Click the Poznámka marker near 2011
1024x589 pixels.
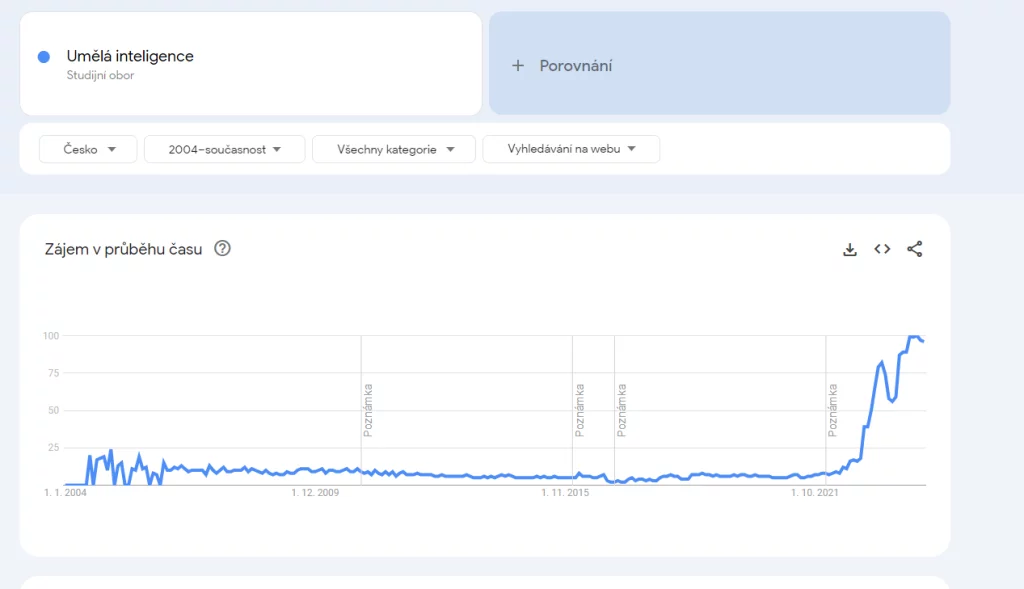point(368,410)
